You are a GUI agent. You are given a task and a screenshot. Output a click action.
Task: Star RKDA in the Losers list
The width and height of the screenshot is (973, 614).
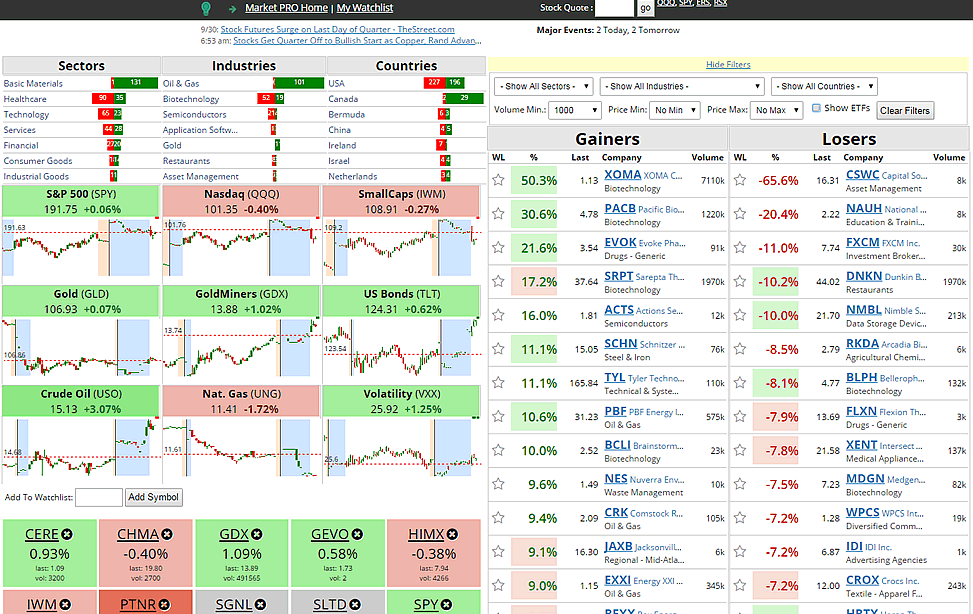[x=740, y=349]
